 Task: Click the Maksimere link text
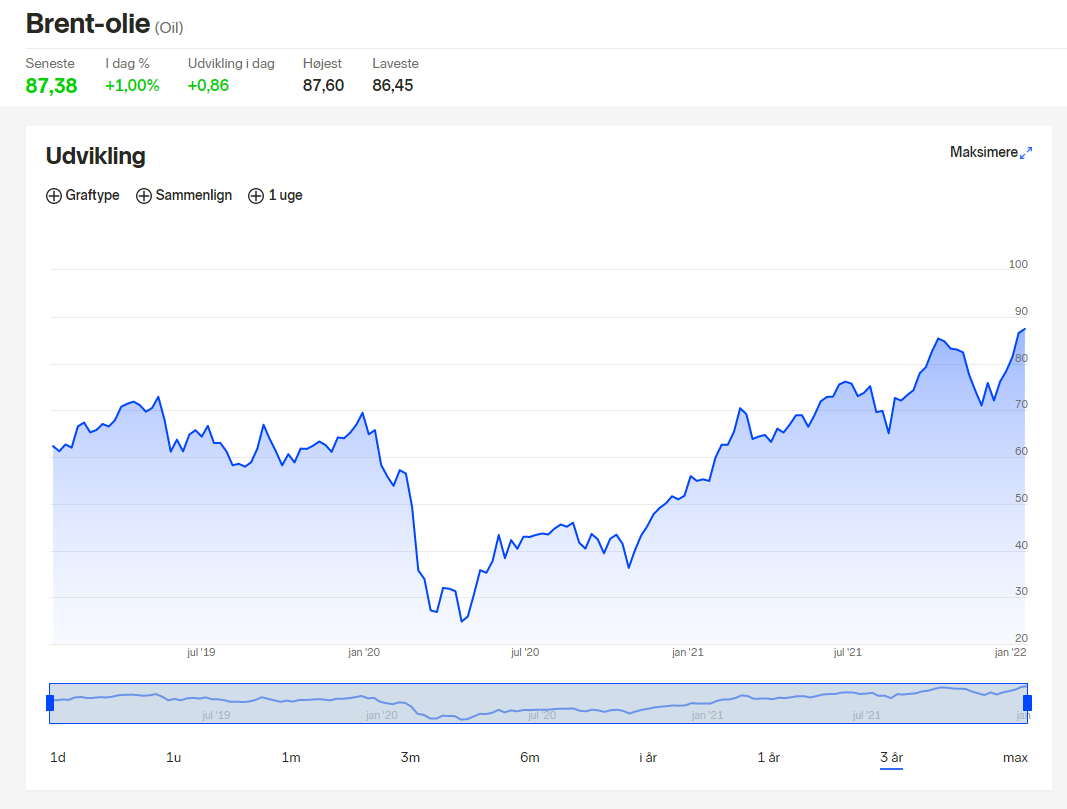983,152
